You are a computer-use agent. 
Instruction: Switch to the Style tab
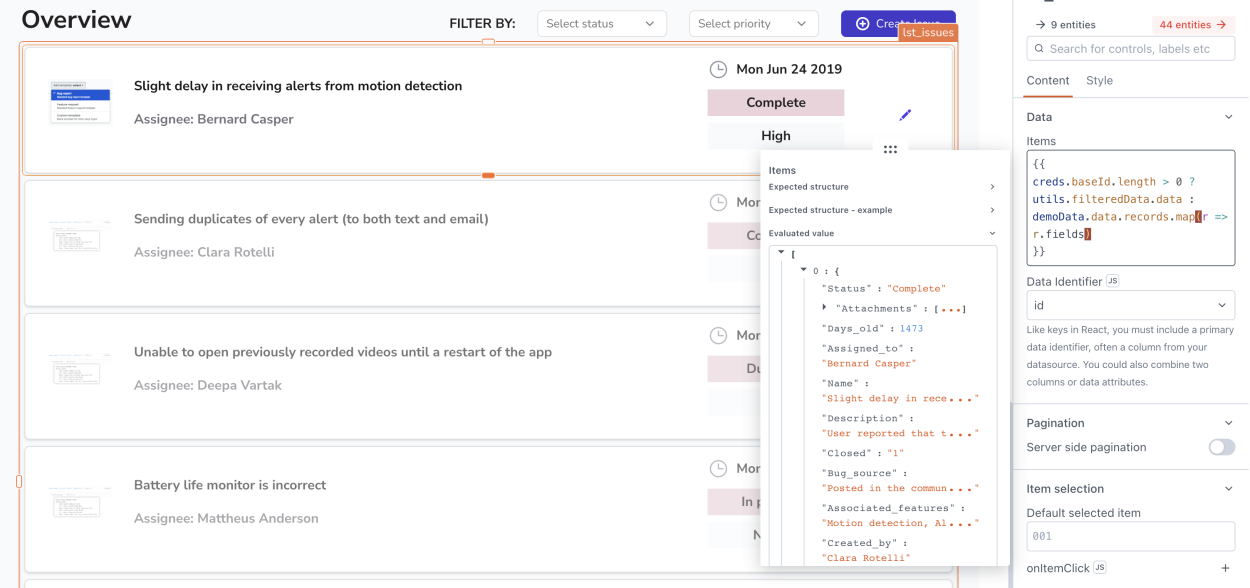point(1099,81)
